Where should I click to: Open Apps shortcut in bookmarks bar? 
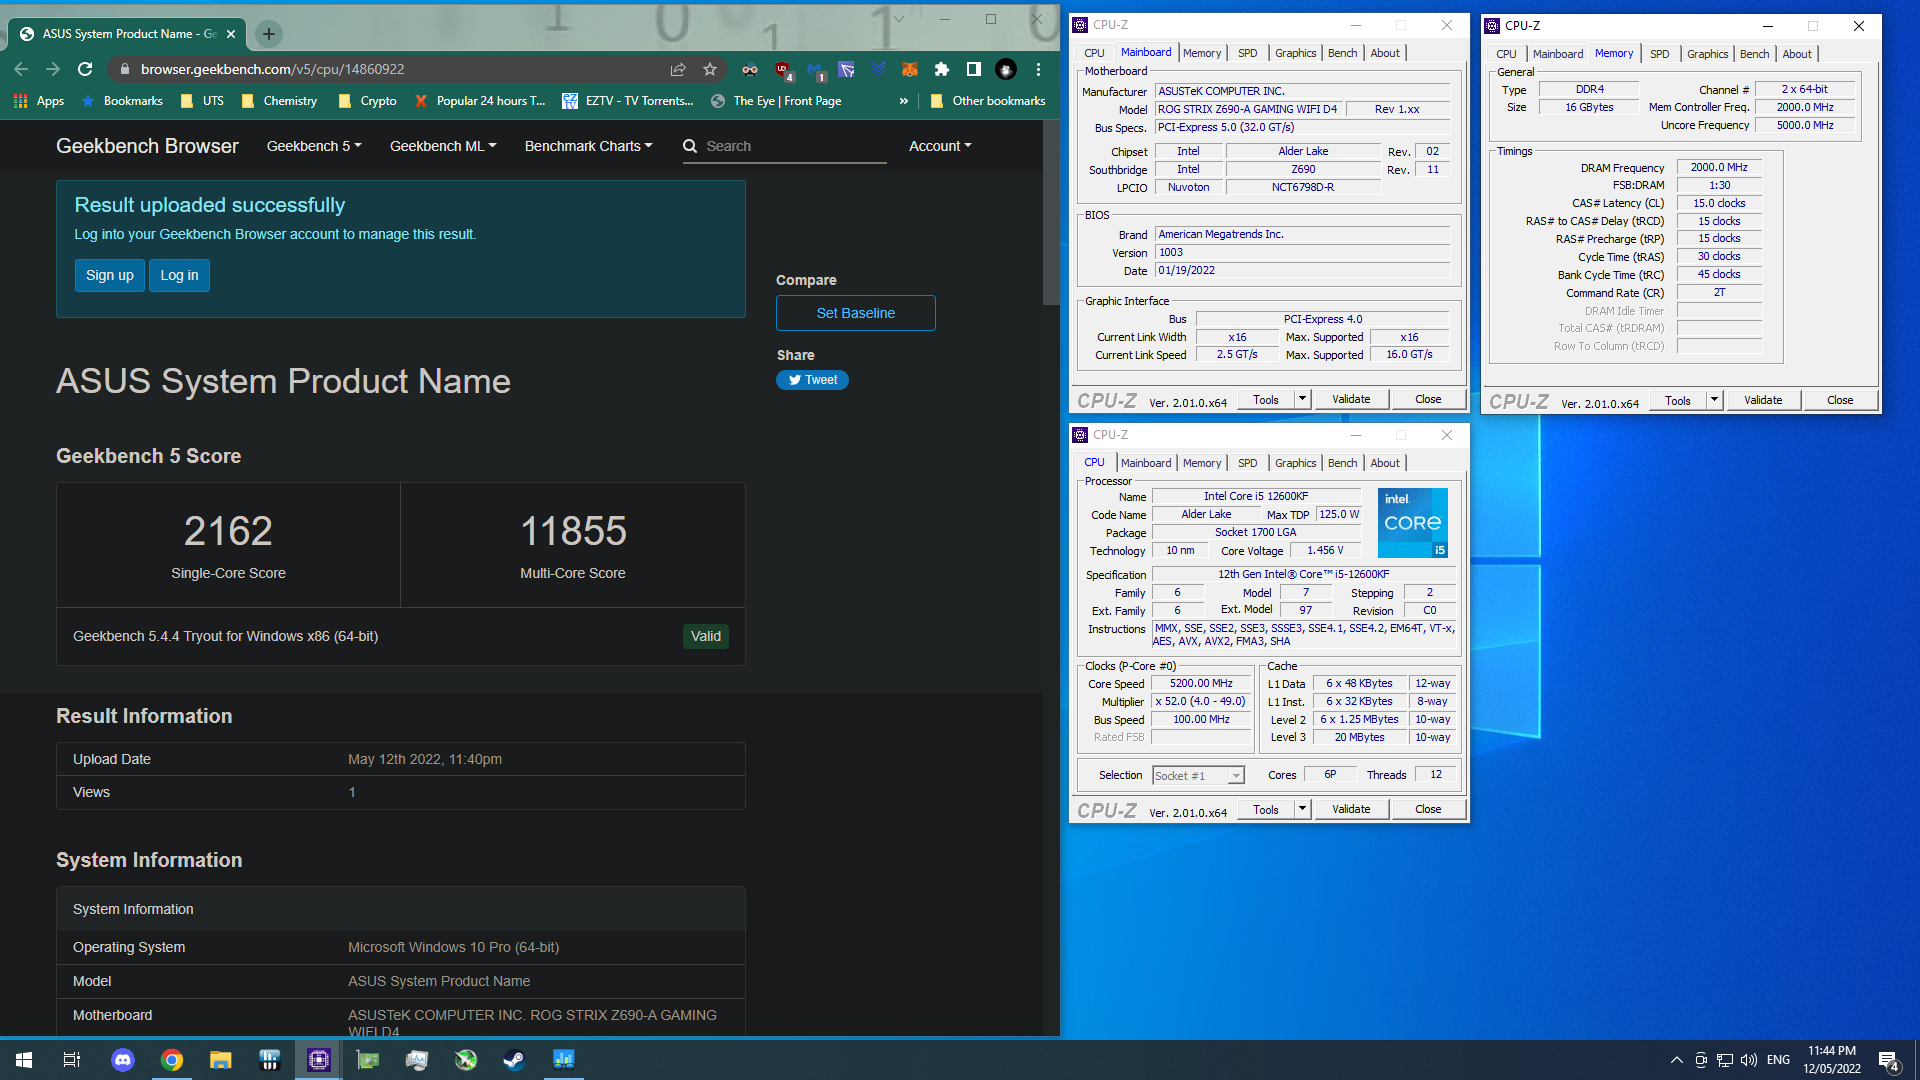(x=39, y=101)
